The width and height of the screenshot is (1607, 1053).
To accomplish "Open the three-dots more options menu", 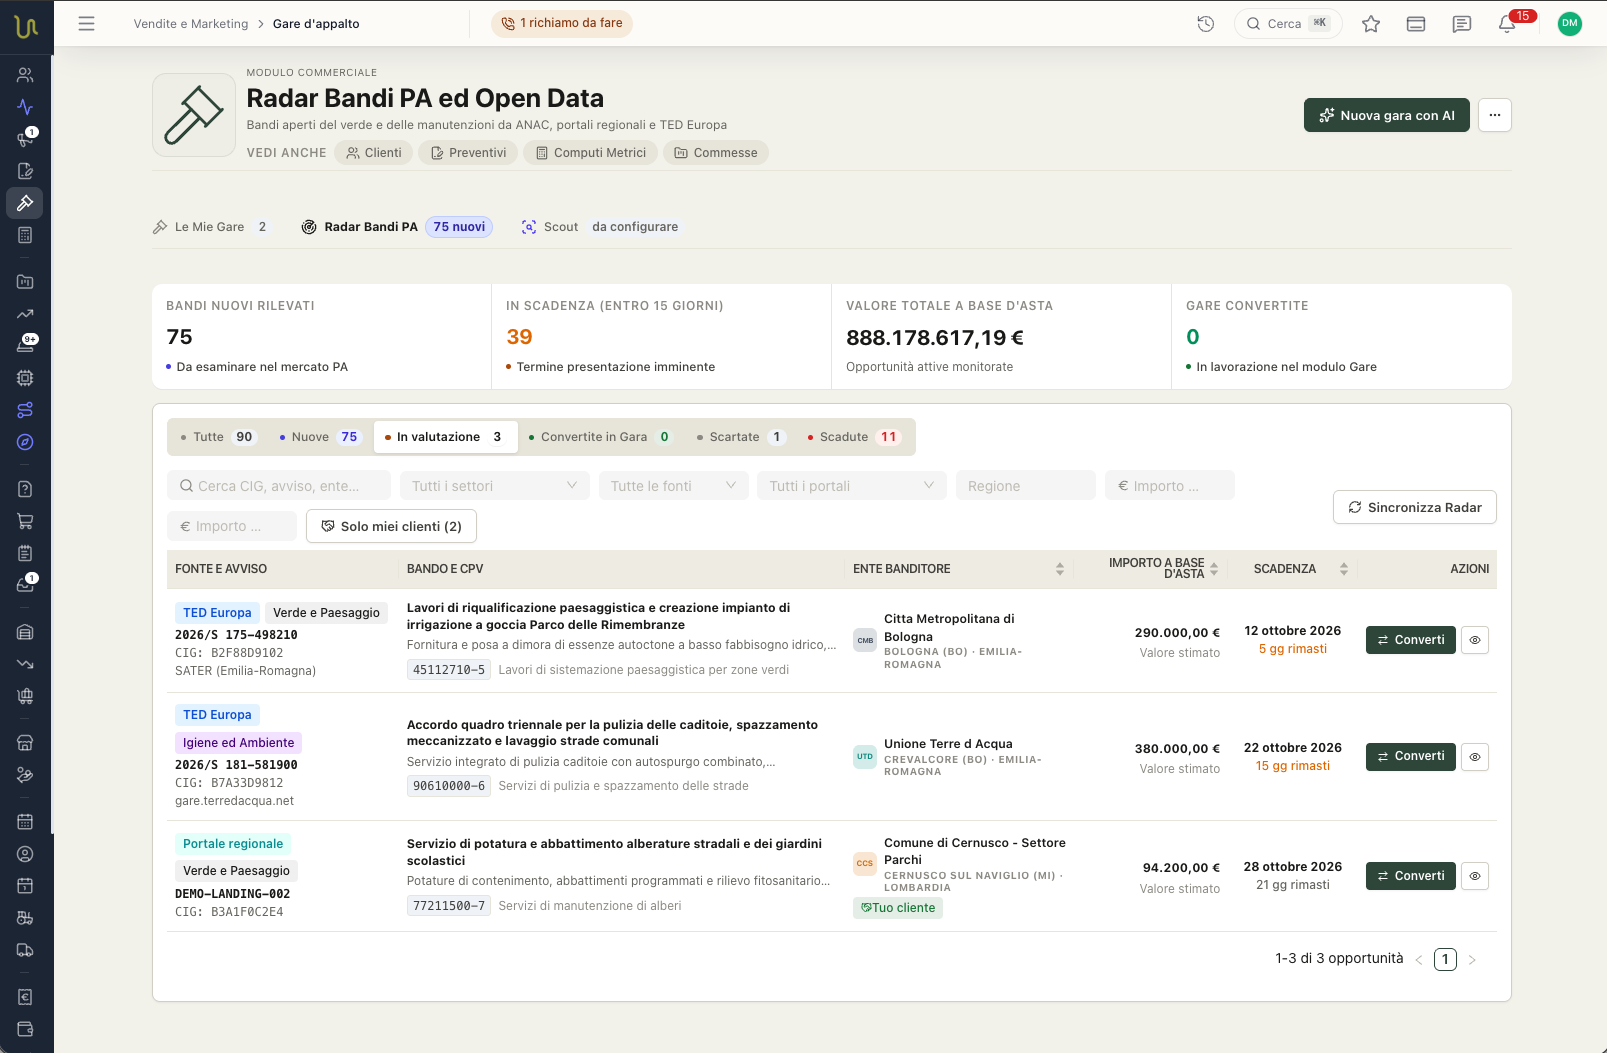I will [1495, 115].
